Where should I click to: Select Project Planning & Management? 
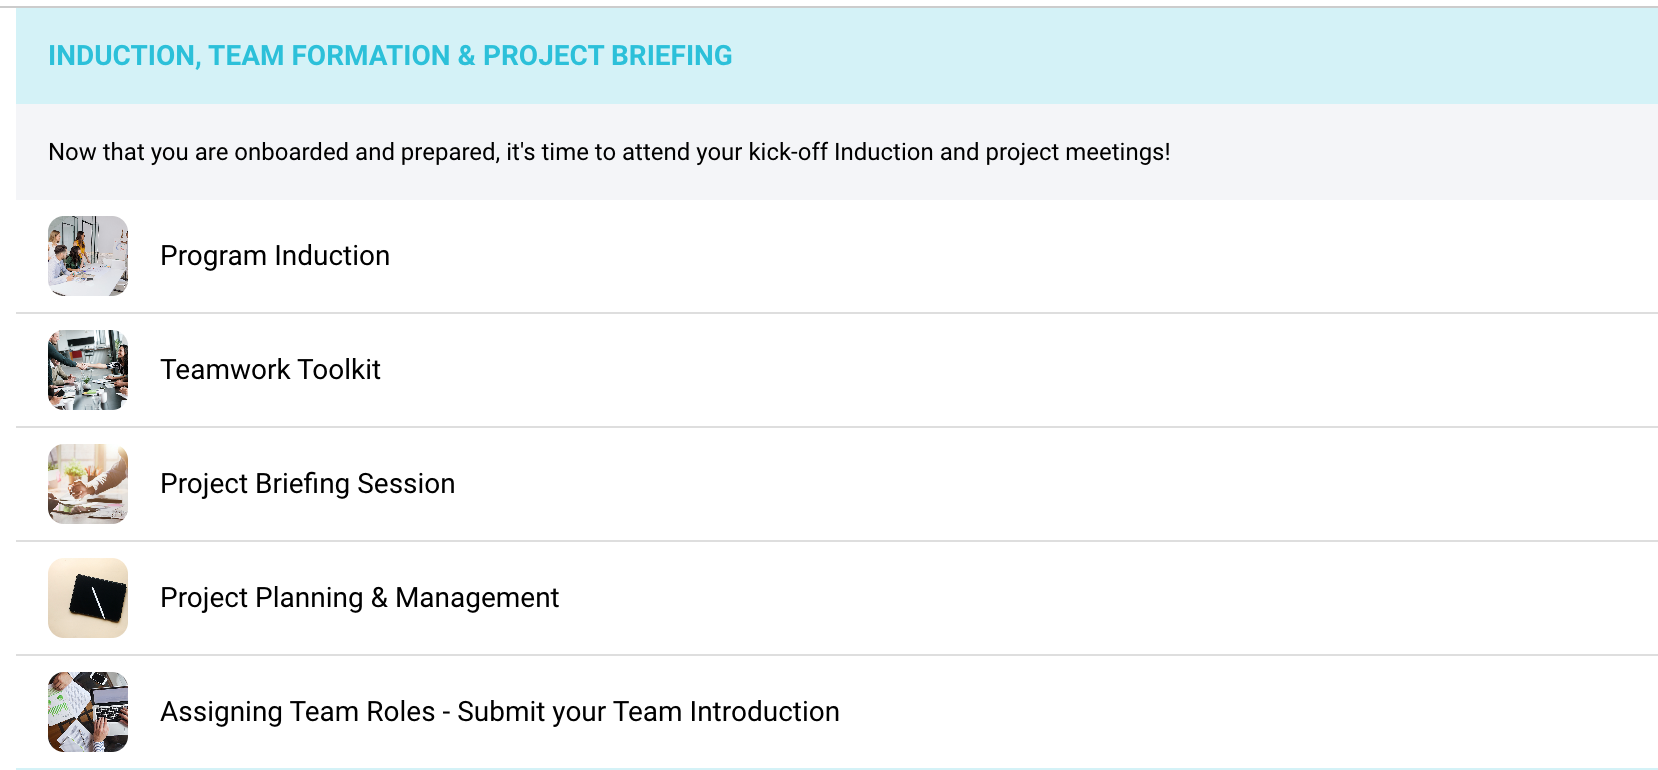(x=359, y=598)
